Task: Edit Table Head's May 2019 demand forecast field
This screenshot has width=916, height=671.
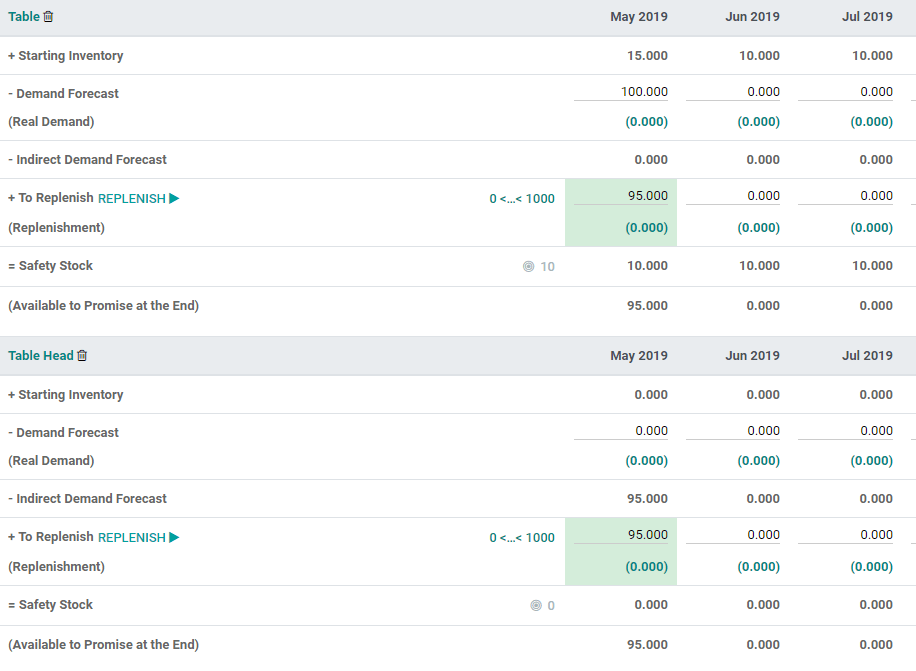Action: pos(621,431)
